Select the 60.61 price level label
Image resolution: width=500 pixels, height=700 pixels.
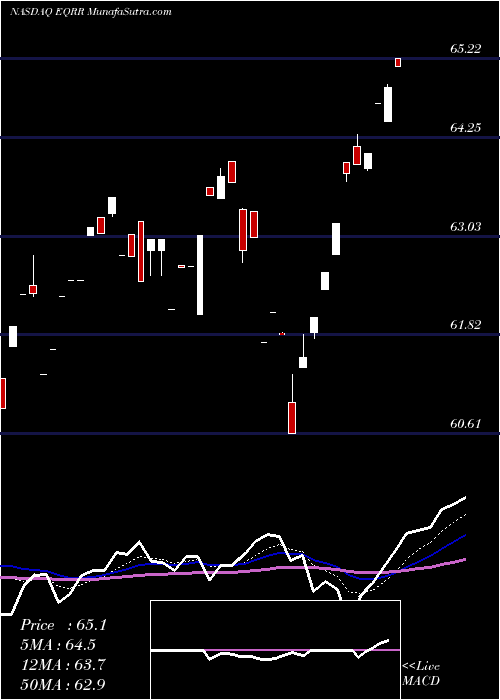tap(466, 423)
